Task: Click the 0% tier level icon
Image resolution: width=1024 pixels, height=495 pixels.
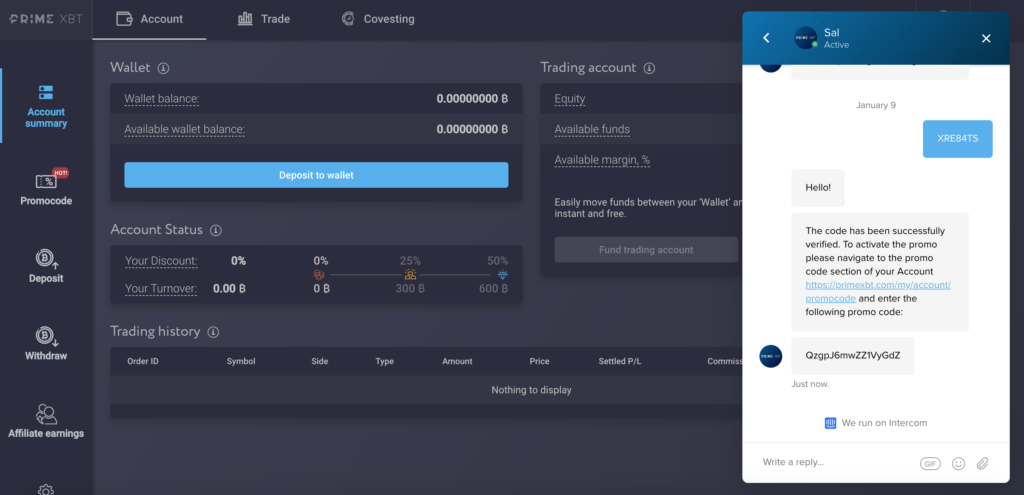Action: click(319, 275)
